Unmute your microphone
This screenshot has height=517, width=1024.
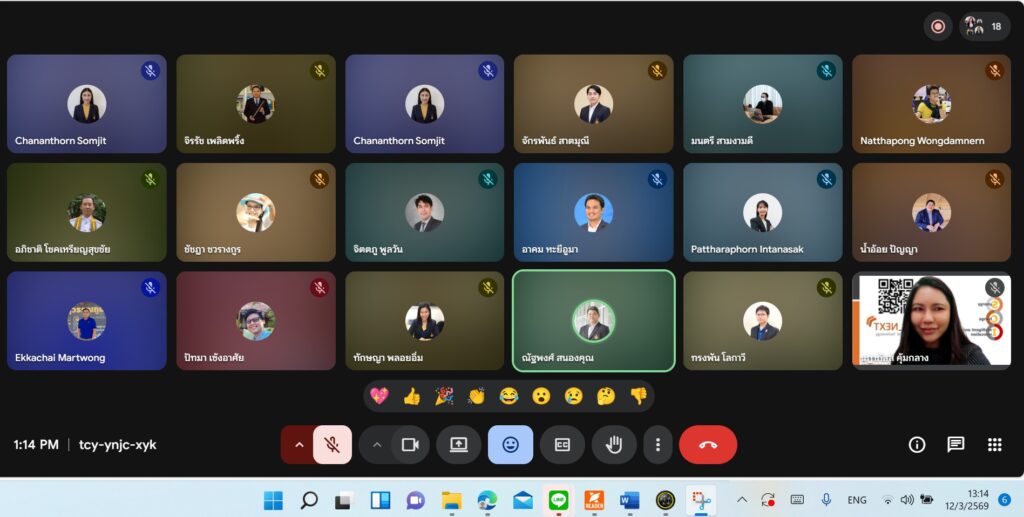(x=332, y=445)
